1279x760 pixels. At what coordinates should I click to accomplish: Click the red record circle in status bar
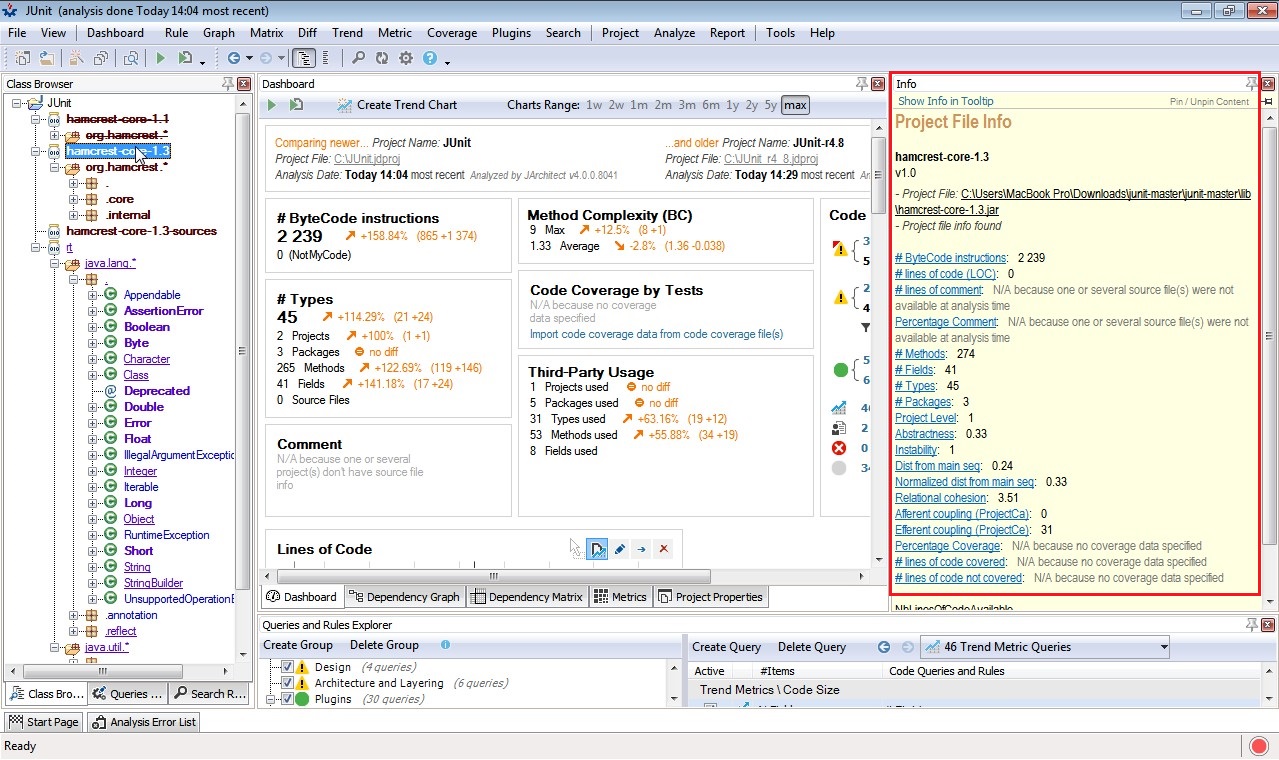(1260, 746)
